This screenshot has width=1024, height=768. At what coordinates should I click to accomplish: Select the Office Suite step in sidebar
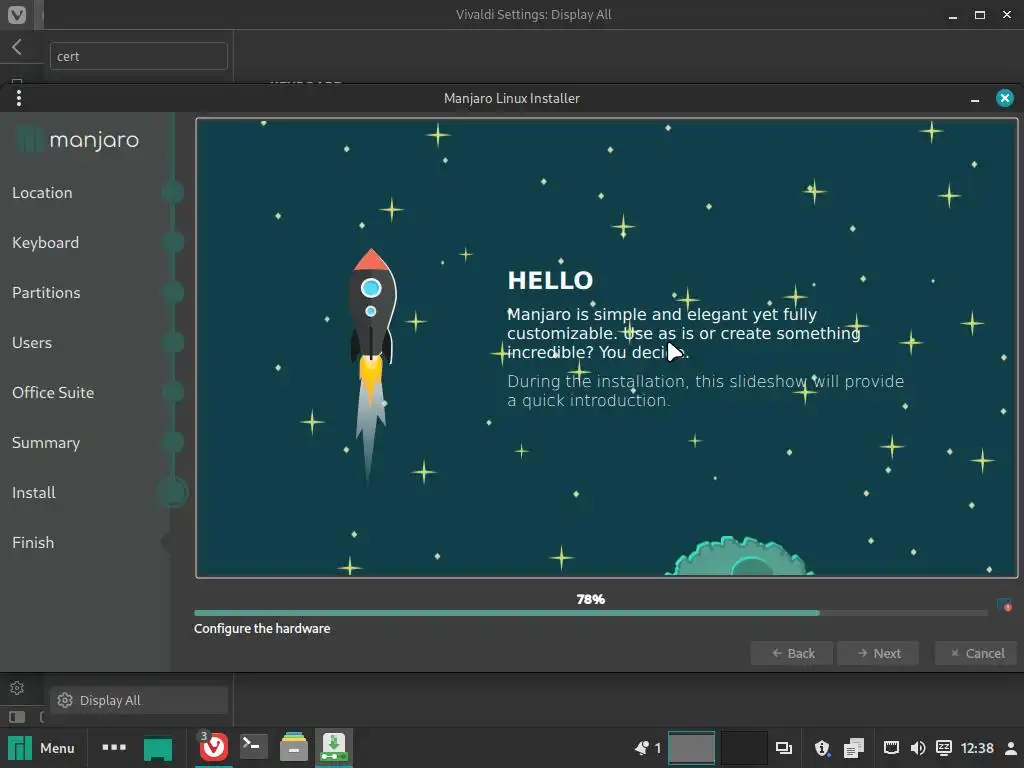pyautogui.click(x=53, y=392)
